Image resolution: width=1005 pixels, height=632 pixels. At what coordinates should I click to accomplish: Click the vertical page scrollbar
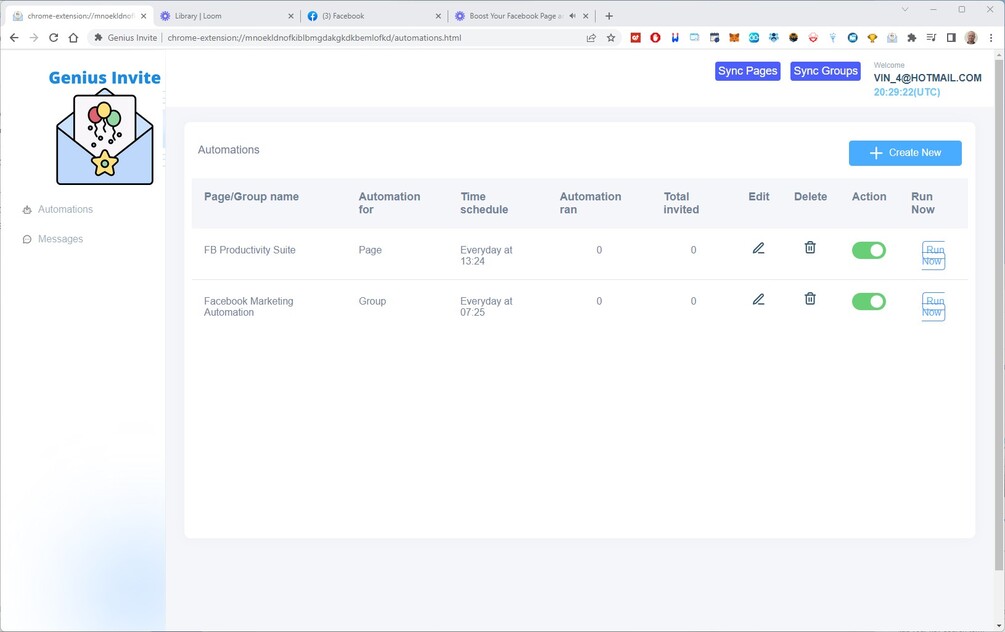(x=999, y=314)
